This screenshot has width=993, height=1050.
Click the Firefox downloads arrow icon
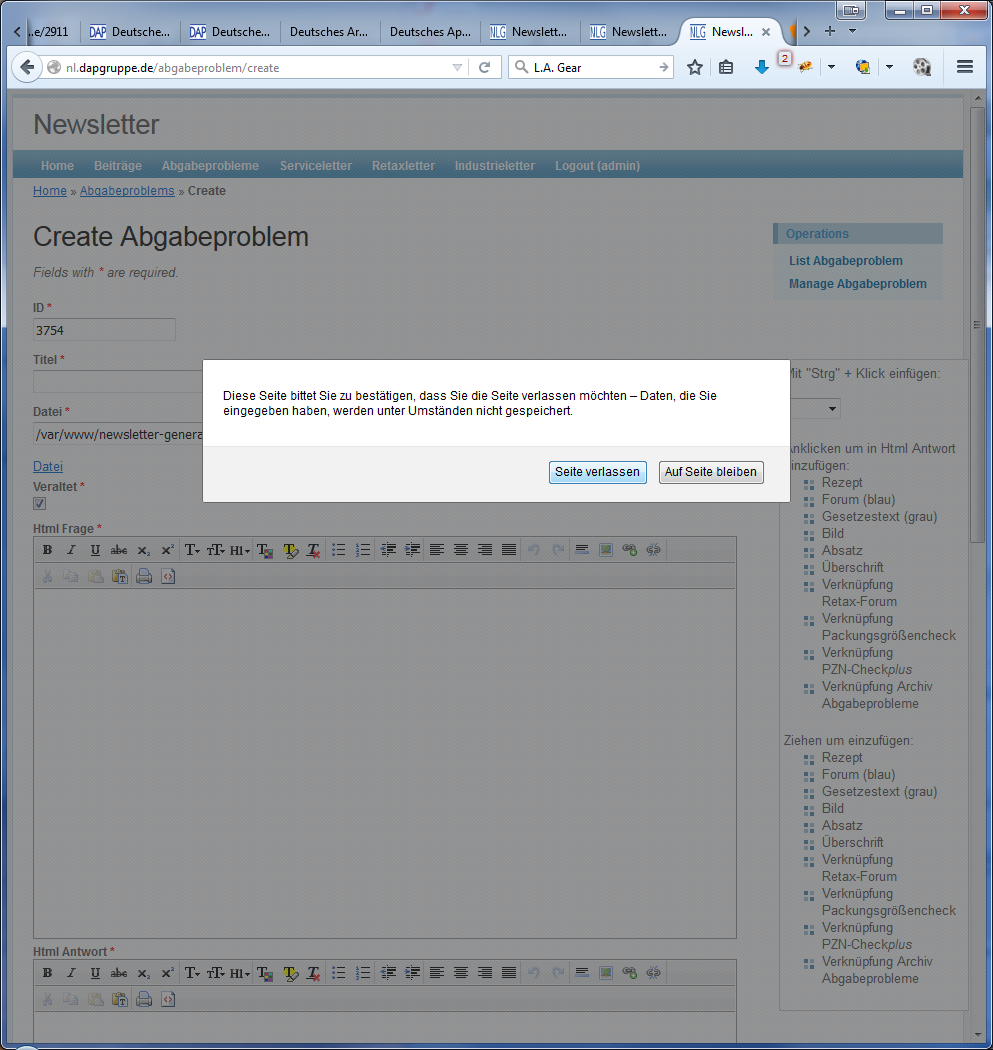[761, 67]
